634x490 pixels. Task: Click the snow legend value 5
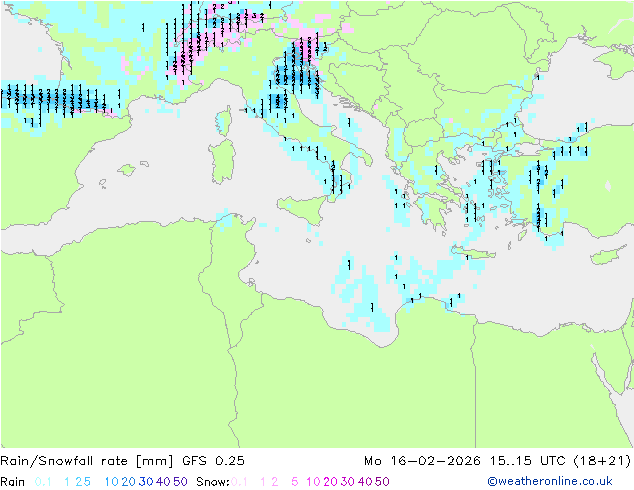tap(295, 482)
